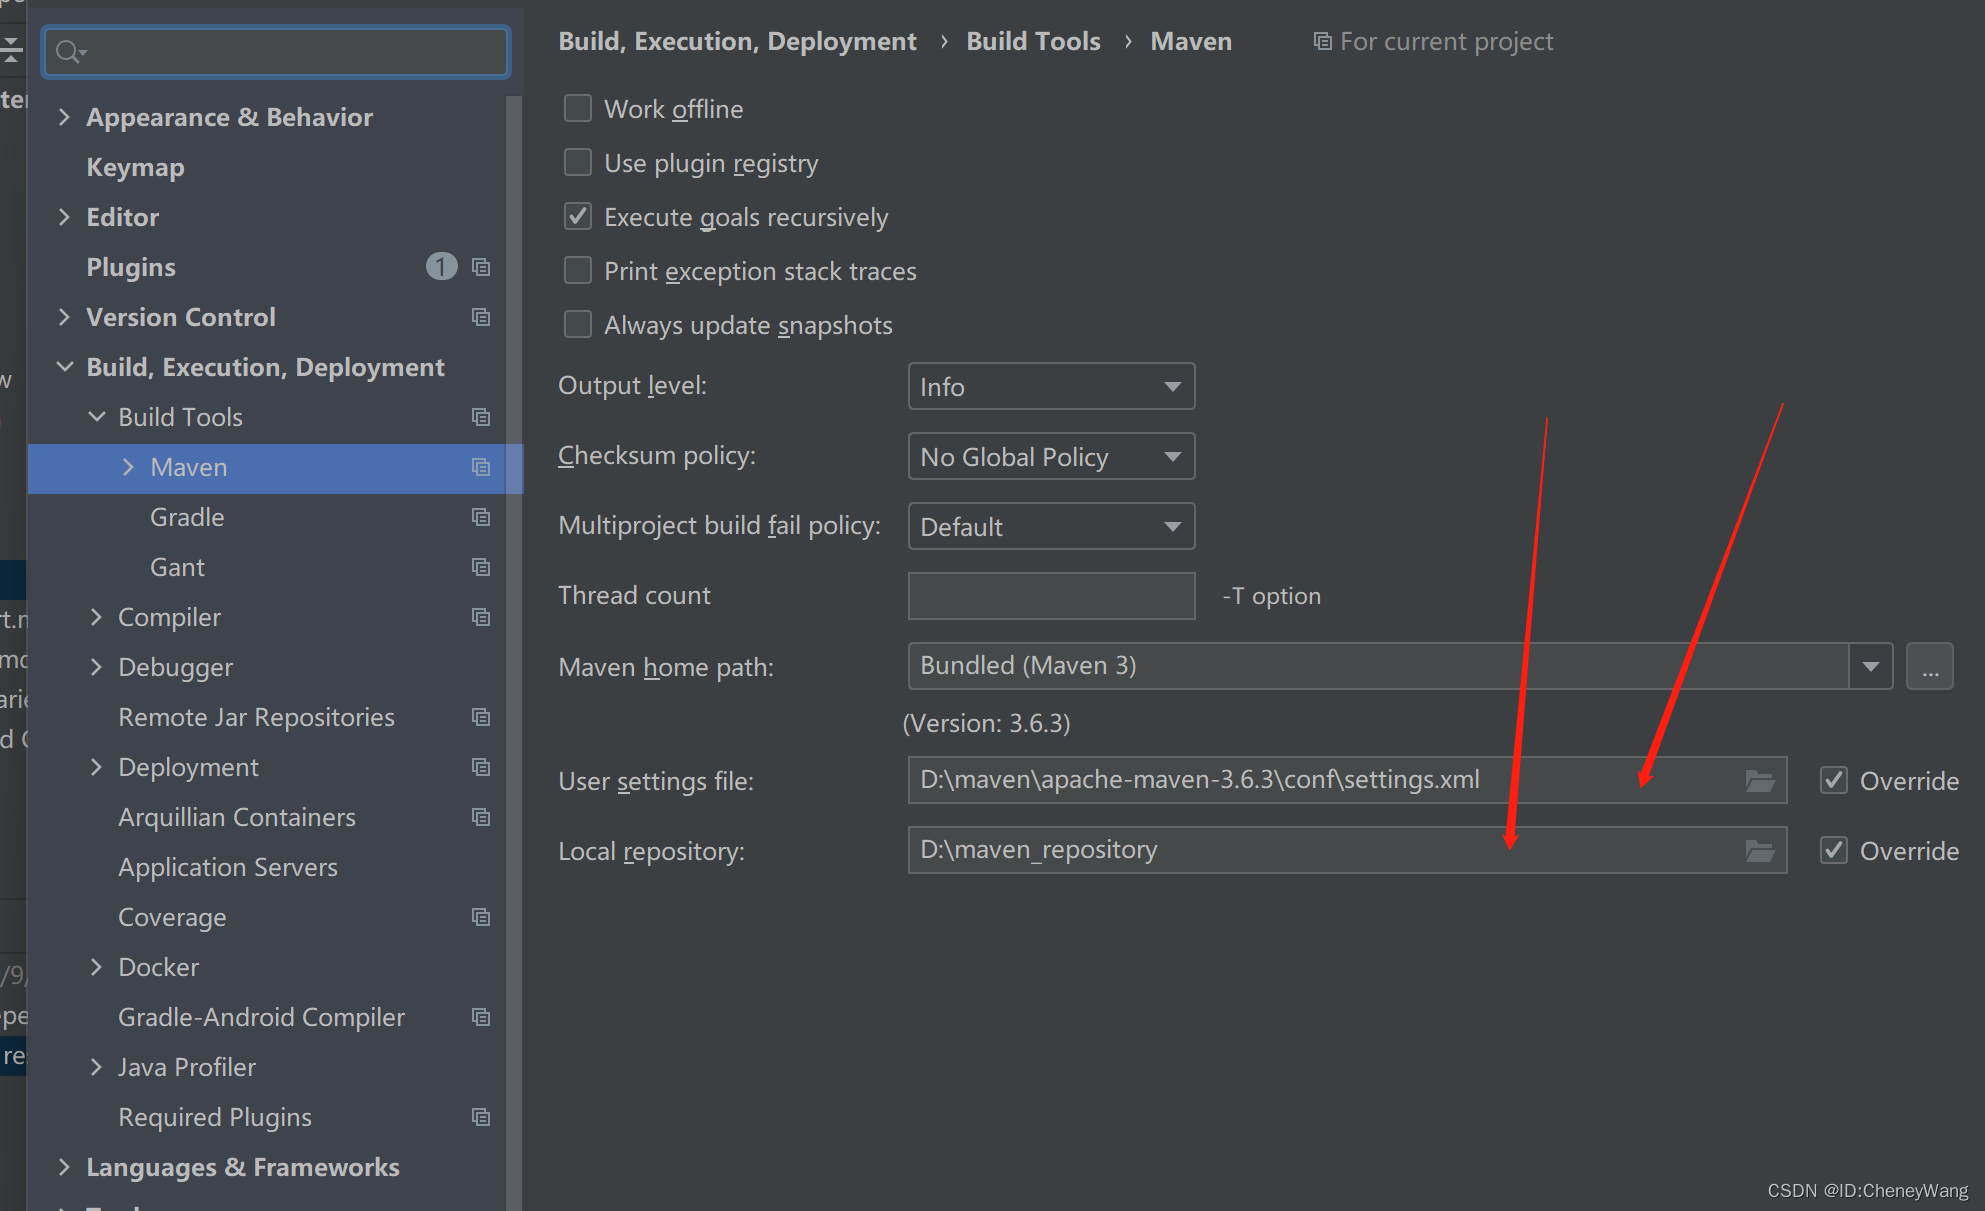
Task: Select Gradle under Build Tools
Action: point(187,517)
